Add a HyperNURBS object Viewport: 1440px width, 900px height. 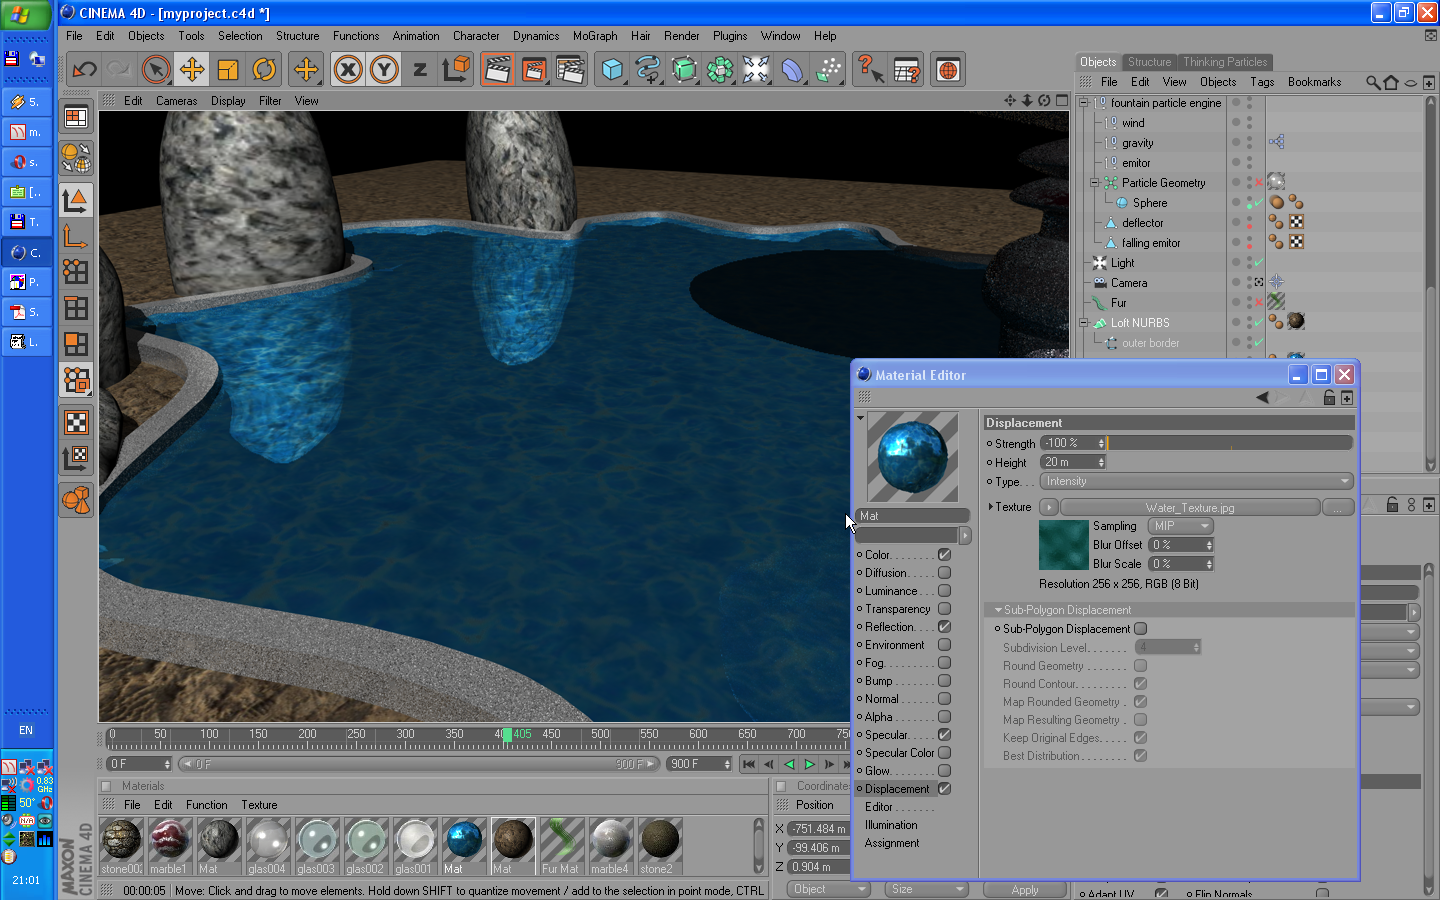(684, 70)
